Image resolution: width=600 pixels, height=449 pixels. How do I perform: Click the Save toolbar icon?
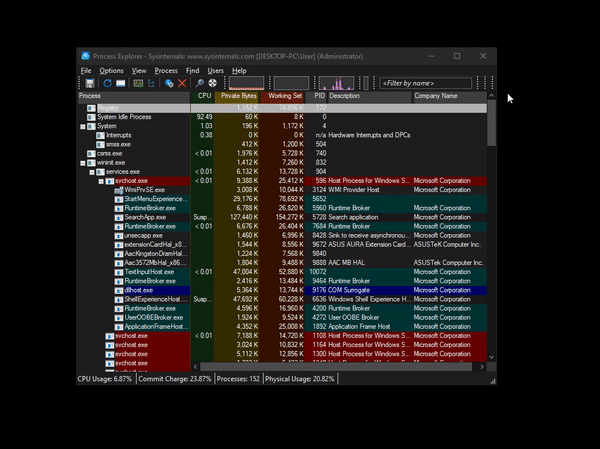pyautogui.click(x=90, y=83)
